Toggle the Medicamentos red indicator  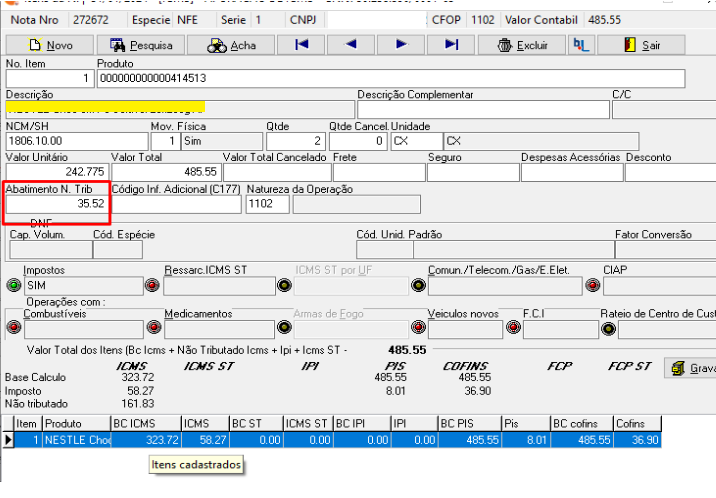click(154, 327)
